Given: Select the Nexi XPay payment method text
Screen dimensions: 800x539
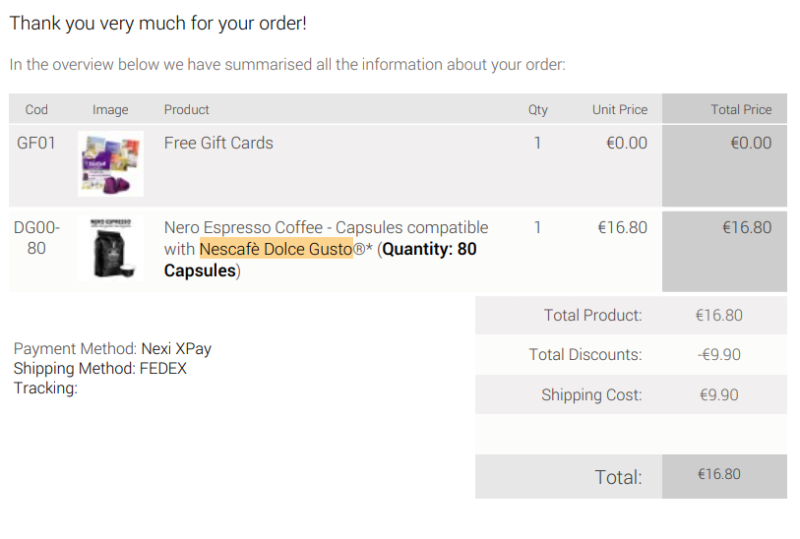Looking at the screenshot, I should click(176, 349).
